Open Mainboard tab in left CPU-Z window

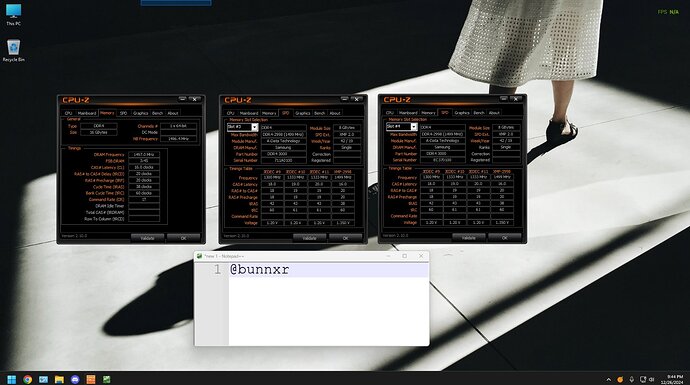tap(87, 113)
